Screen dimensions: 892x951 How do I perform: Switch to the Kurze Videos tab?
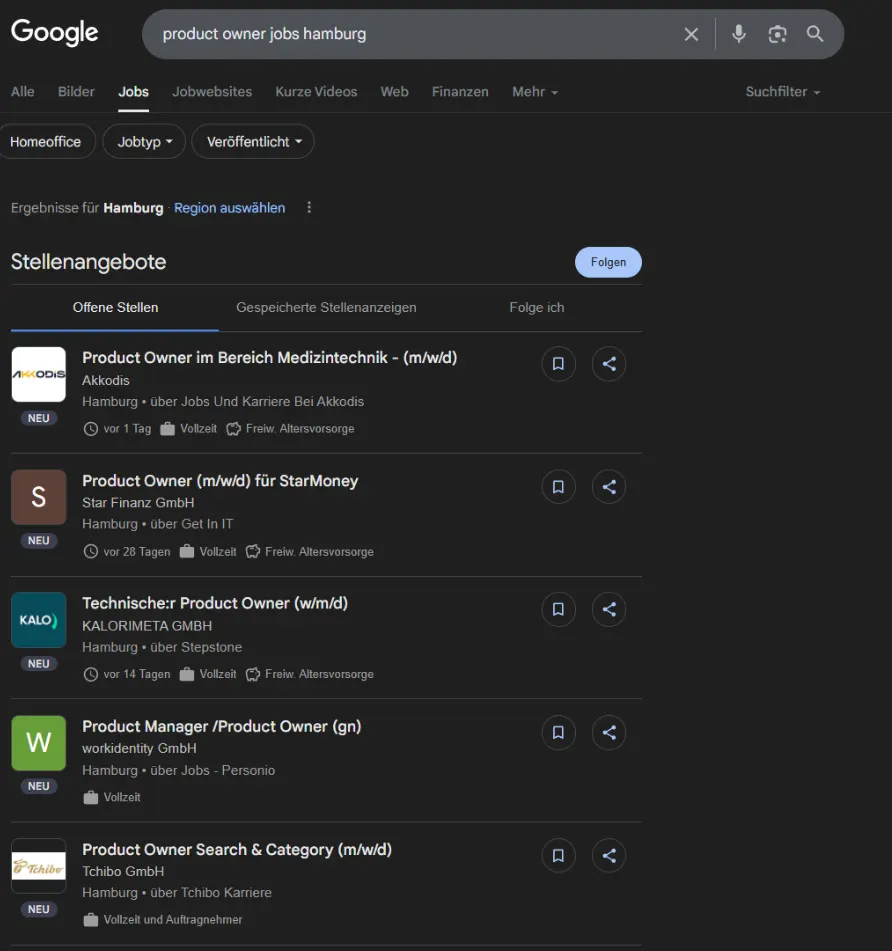317,92
